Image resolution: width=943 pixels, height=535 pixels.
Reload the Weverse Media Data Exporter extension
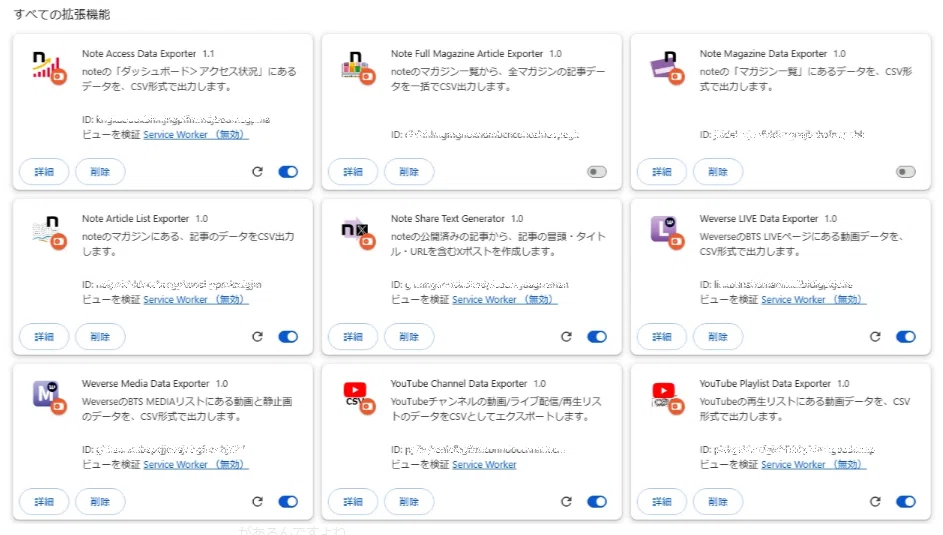tap(257, 501)
